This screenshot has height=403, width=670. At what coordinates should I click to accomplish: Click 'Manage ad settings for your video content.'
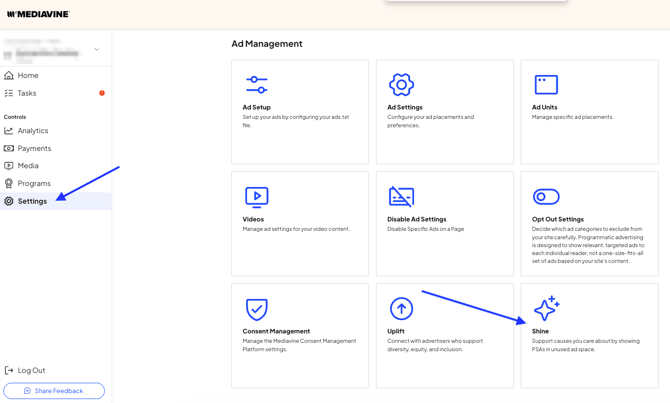click(296, 229)
